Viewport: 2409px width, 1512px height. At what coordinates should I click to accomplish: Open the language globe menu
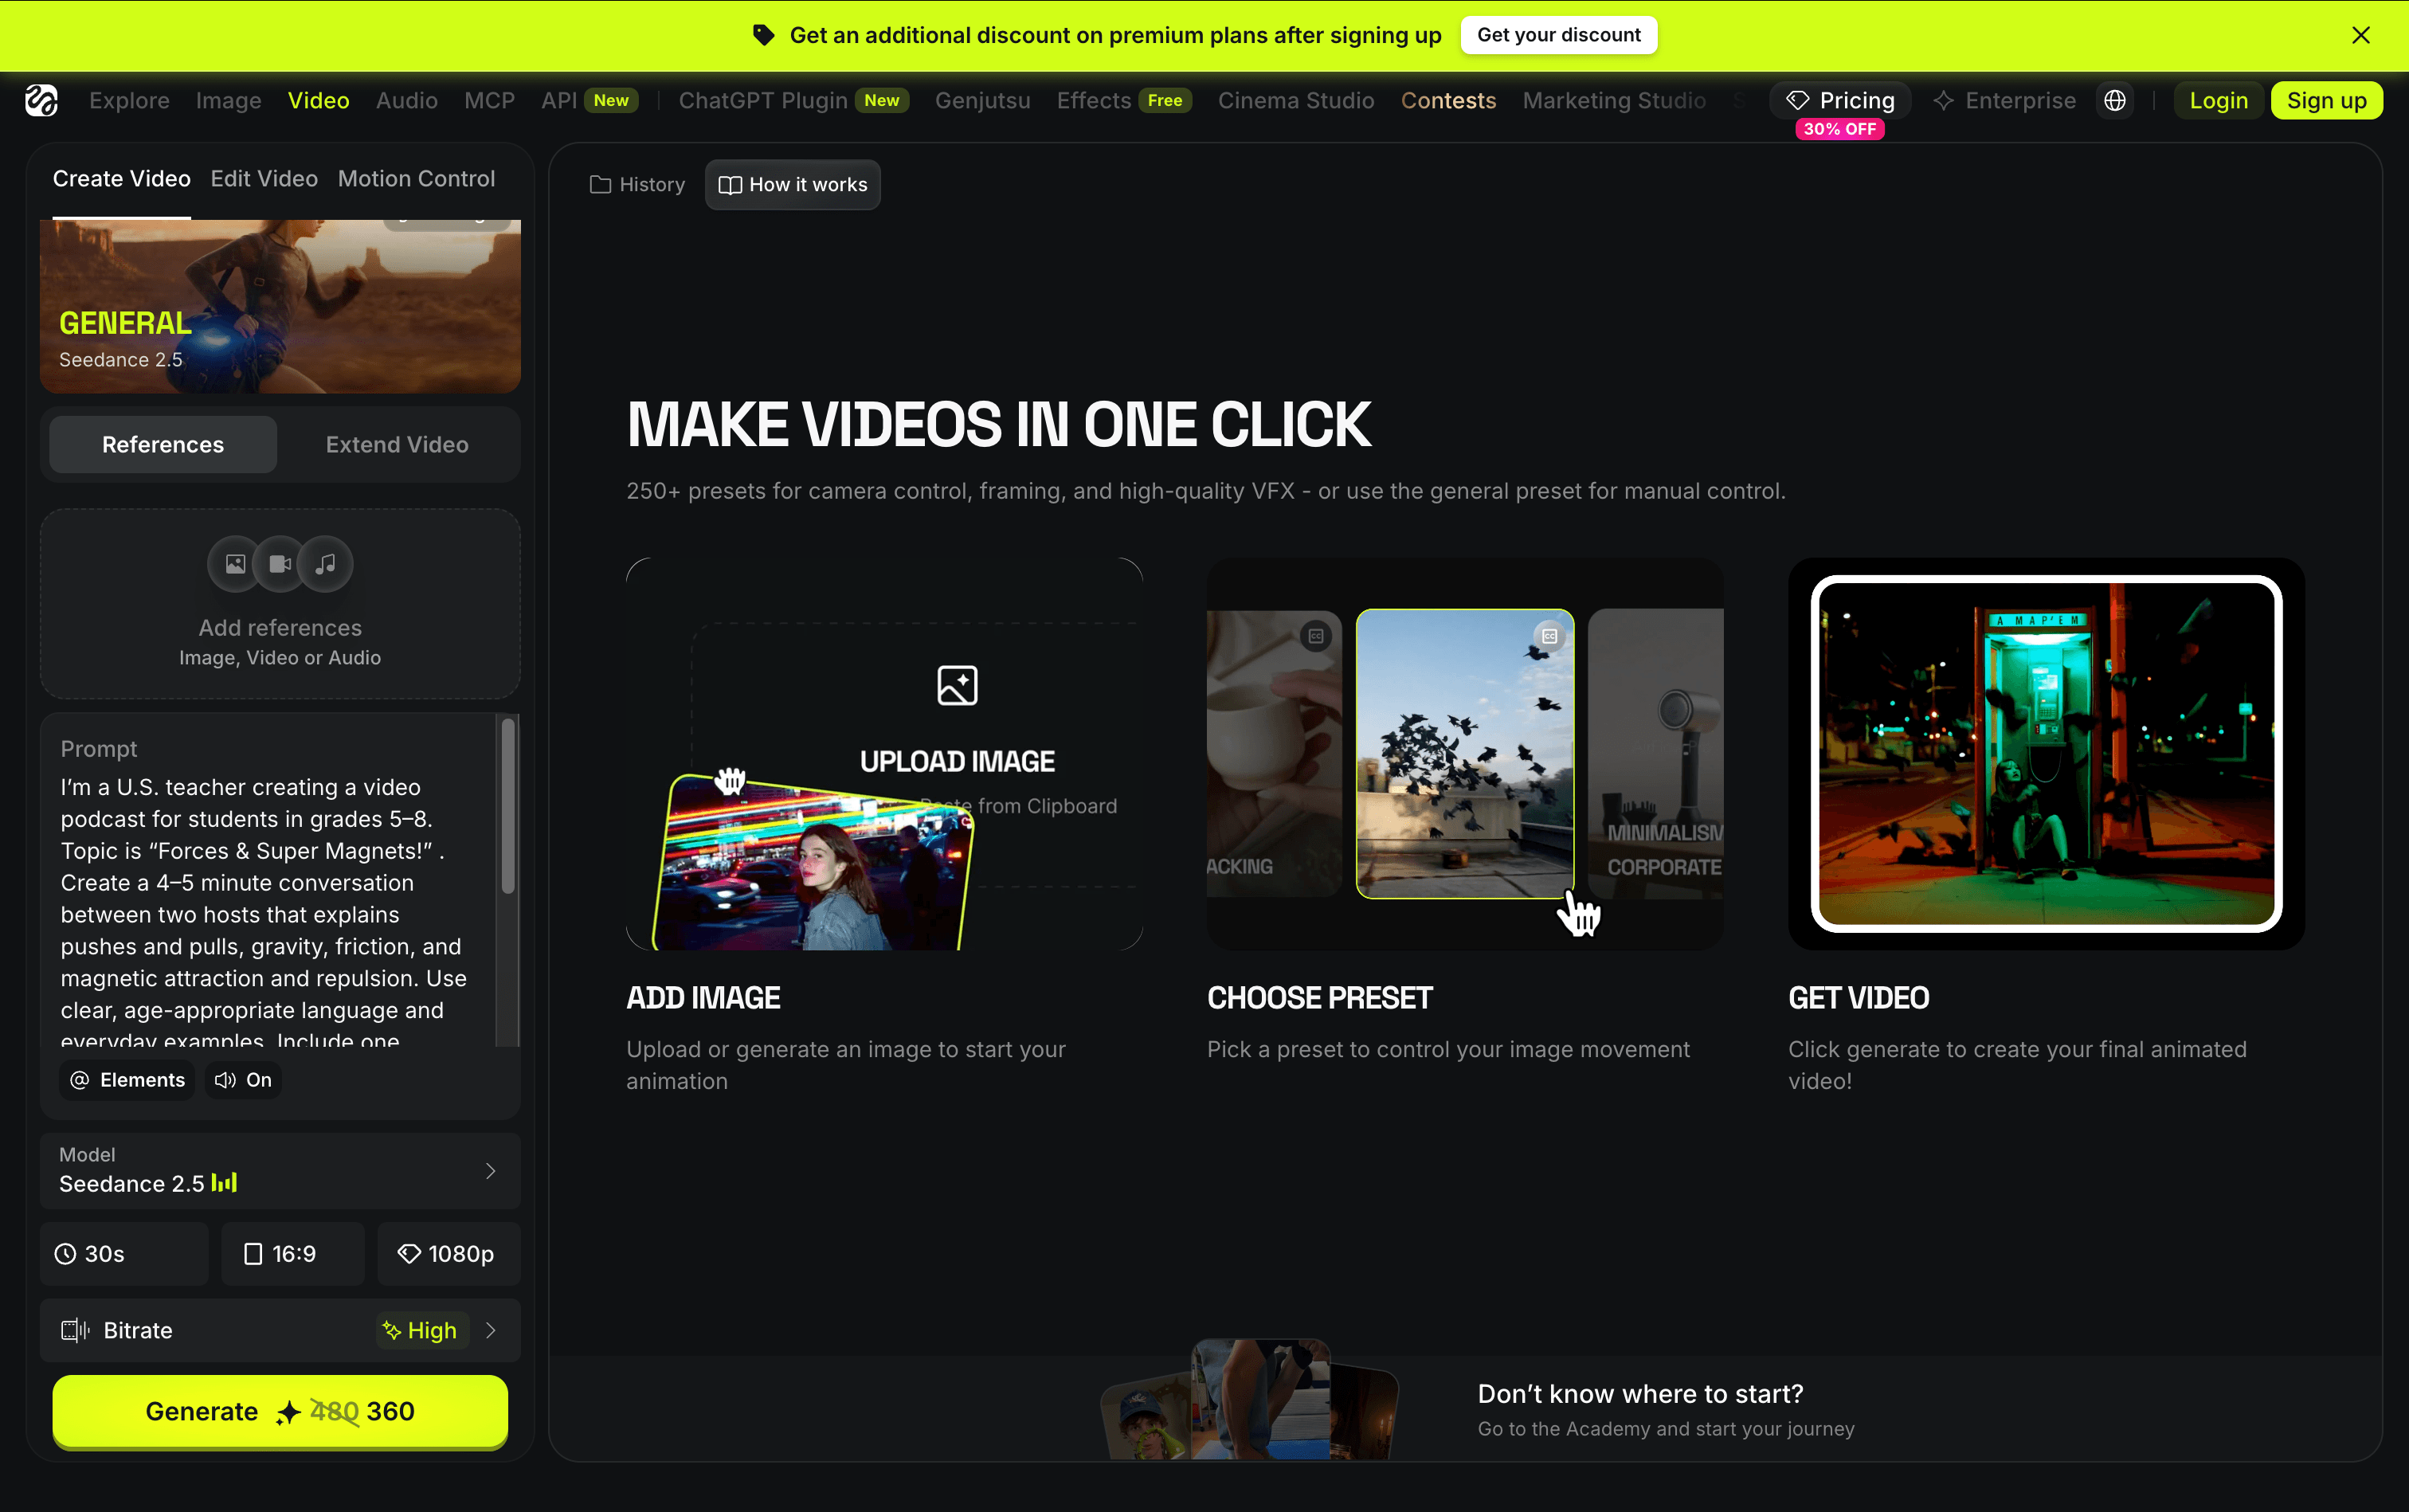click(2115, 100)
